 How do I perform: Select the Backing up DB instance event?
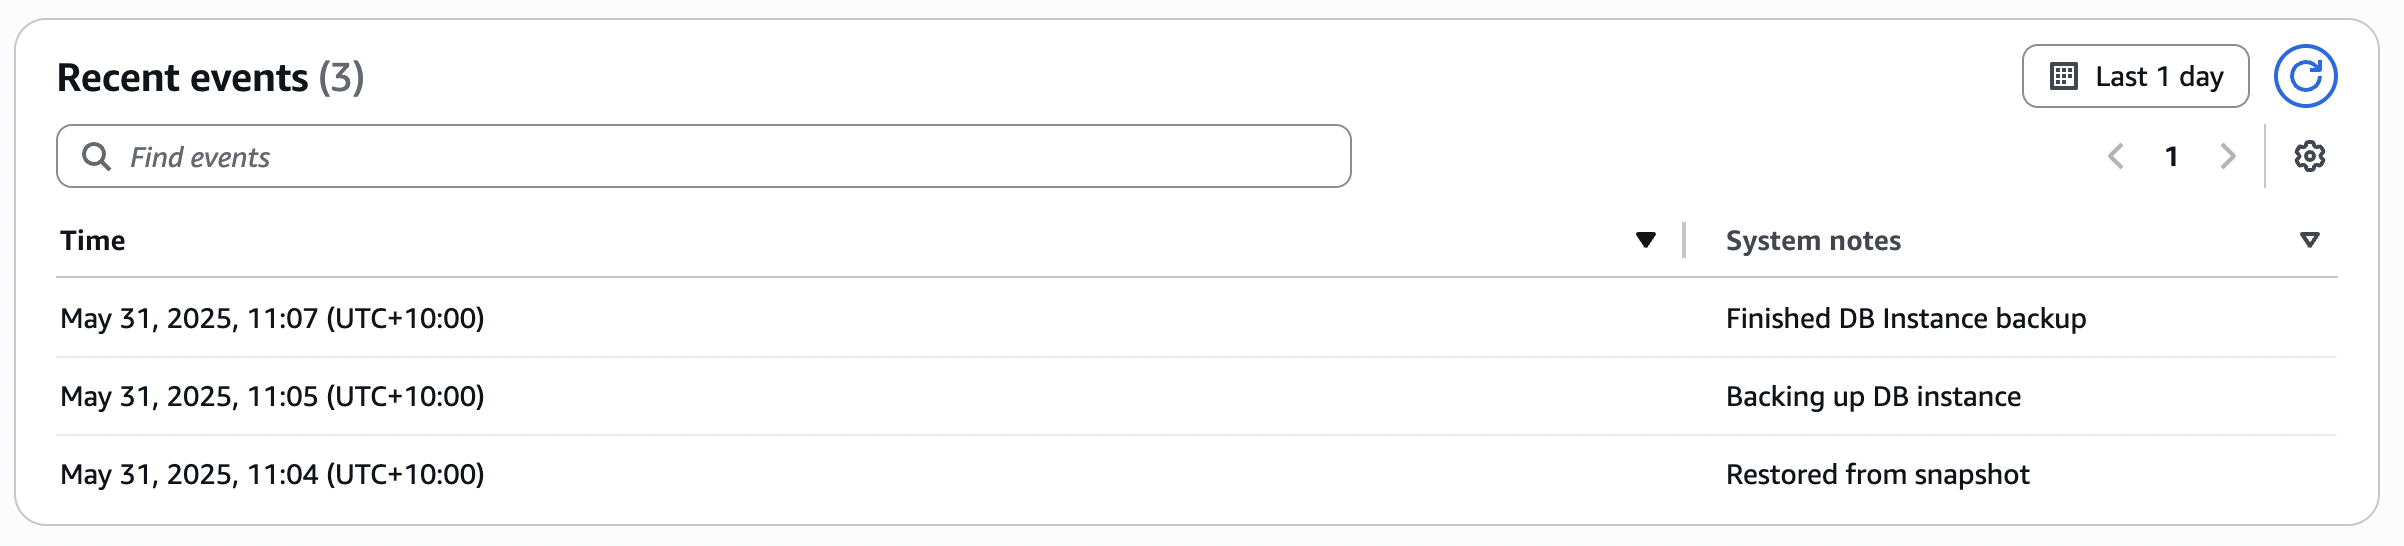[x=1873, y=396]
